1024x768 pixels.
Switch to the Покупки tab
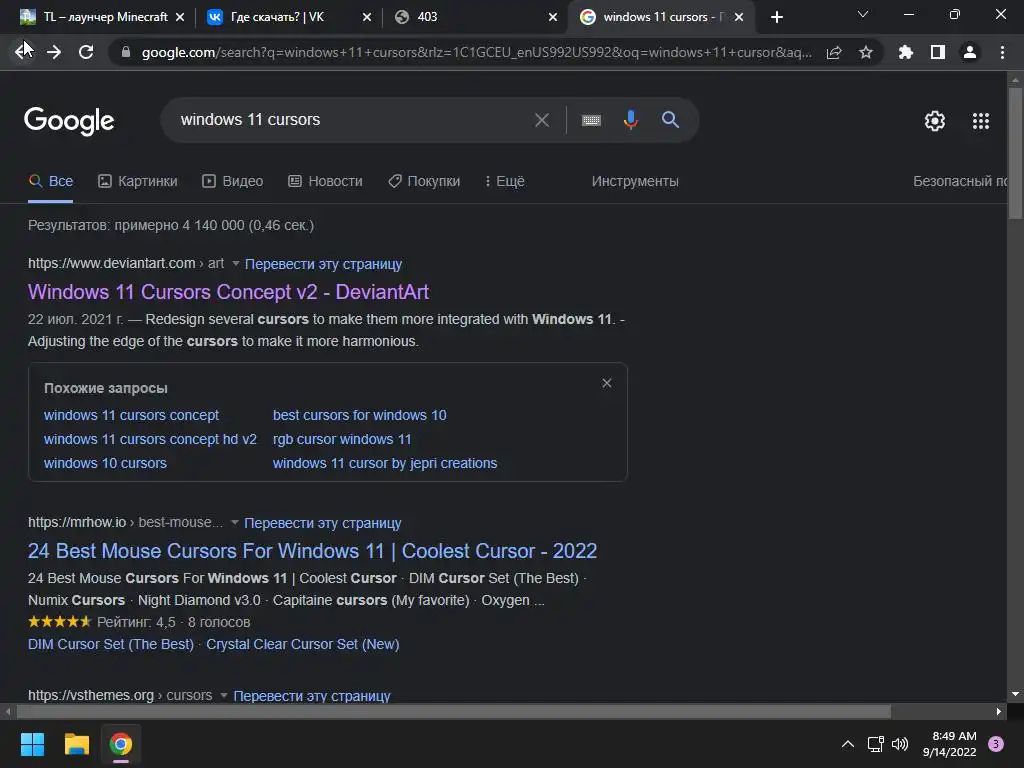point(424,182)
